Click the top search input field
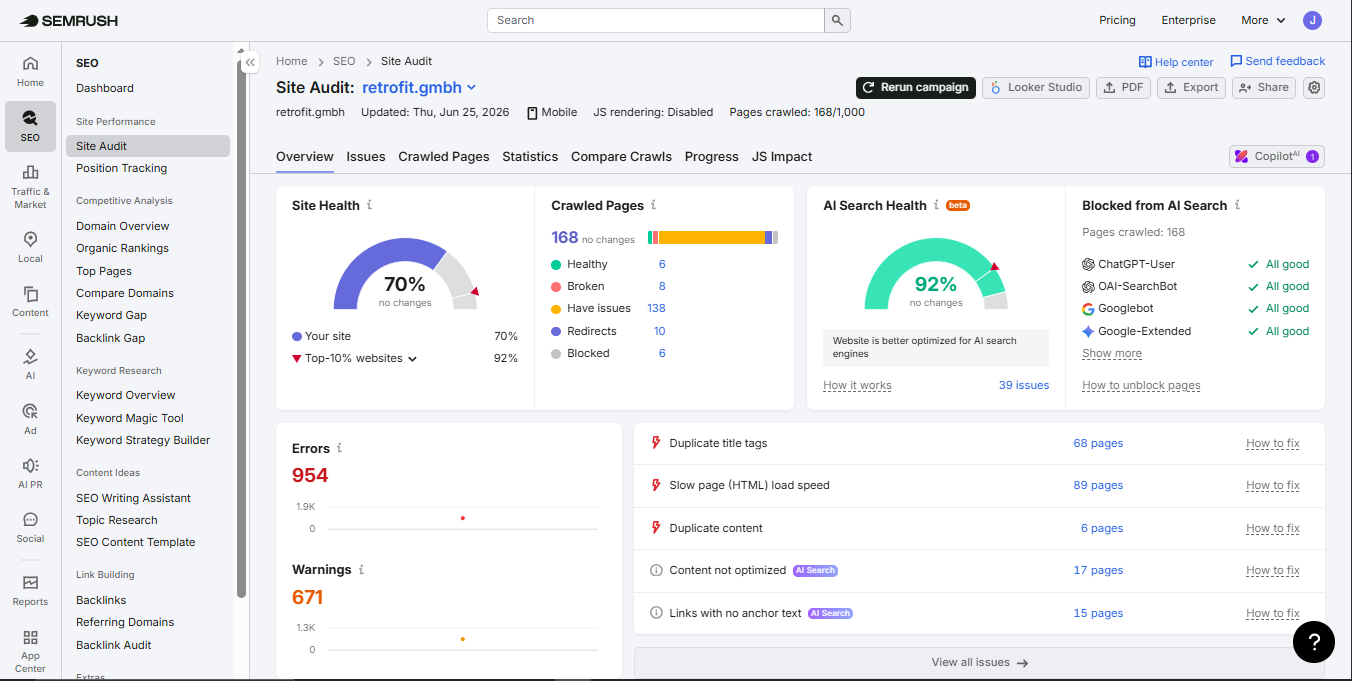This screenshot has height=681, width=1352. point(656,20)
